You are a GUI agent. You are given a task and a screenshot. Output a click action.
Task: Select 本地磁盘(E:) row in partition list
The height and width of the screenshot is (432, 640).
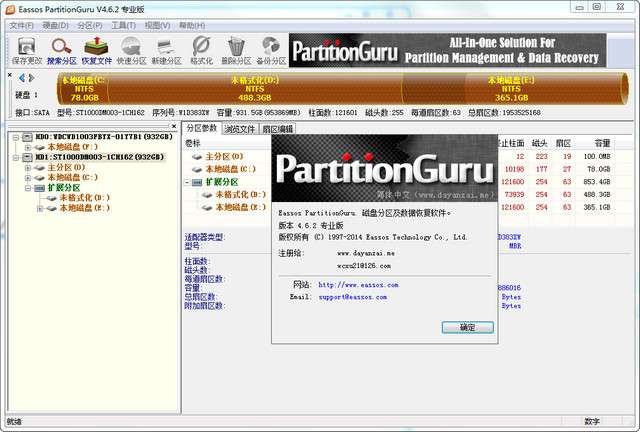[x=240, y=207]
